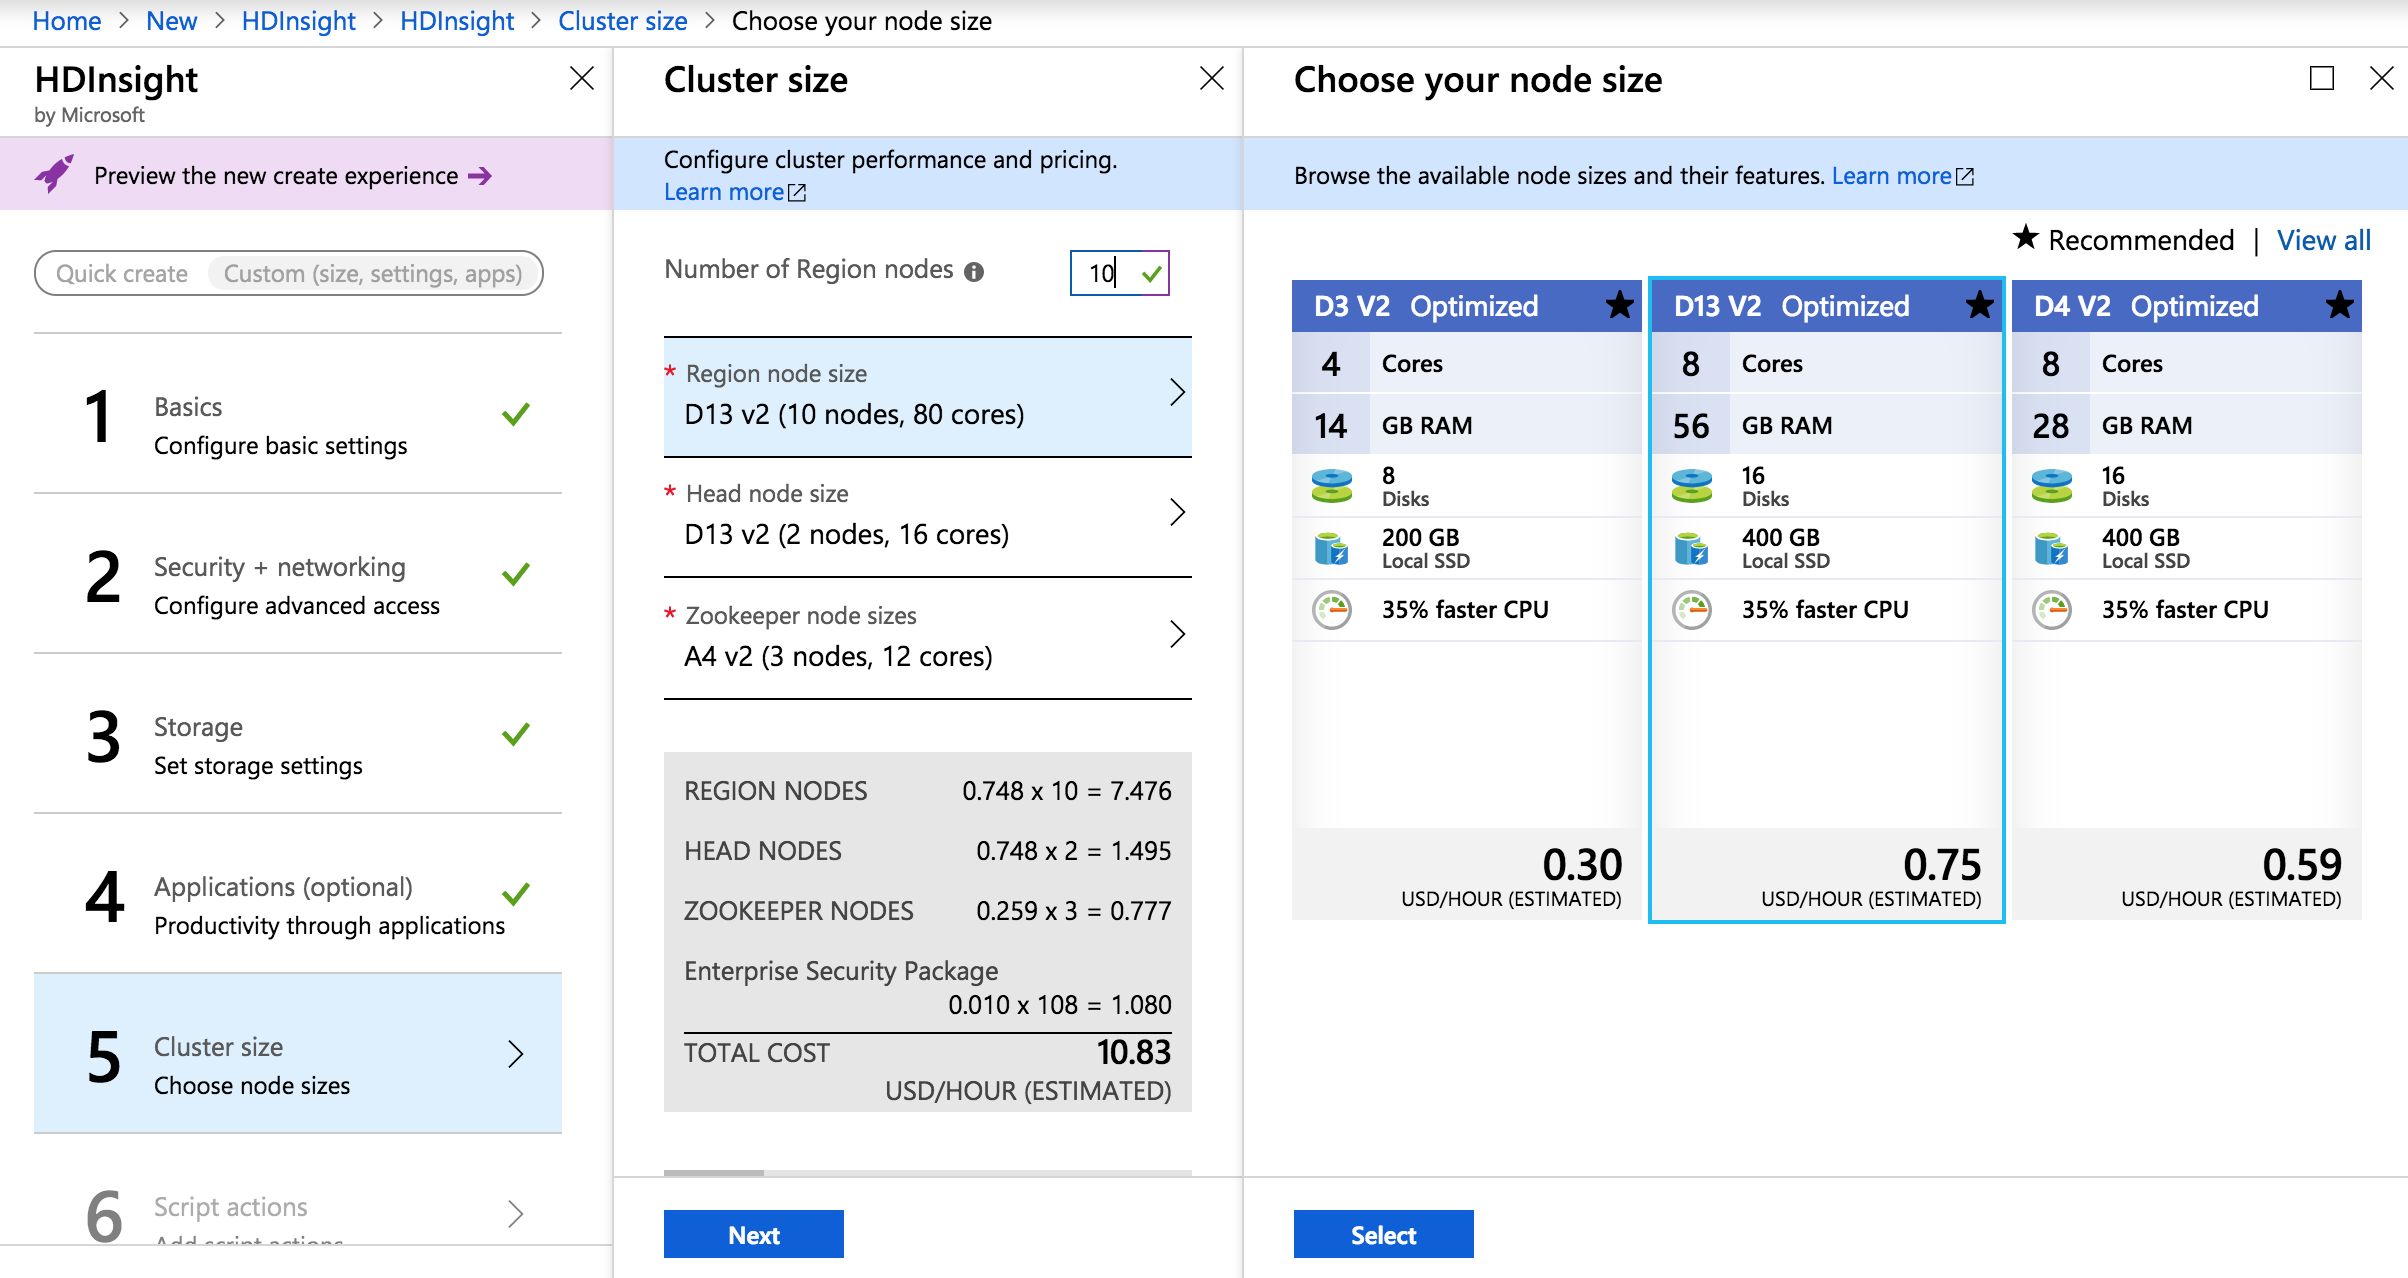
Task: Close the Choose your node size blade
Action: pos(2382,78)
